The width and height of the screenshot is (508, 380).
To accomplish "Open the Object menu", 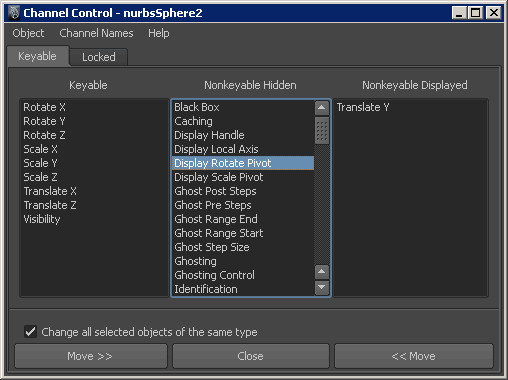I will [28, 33].
